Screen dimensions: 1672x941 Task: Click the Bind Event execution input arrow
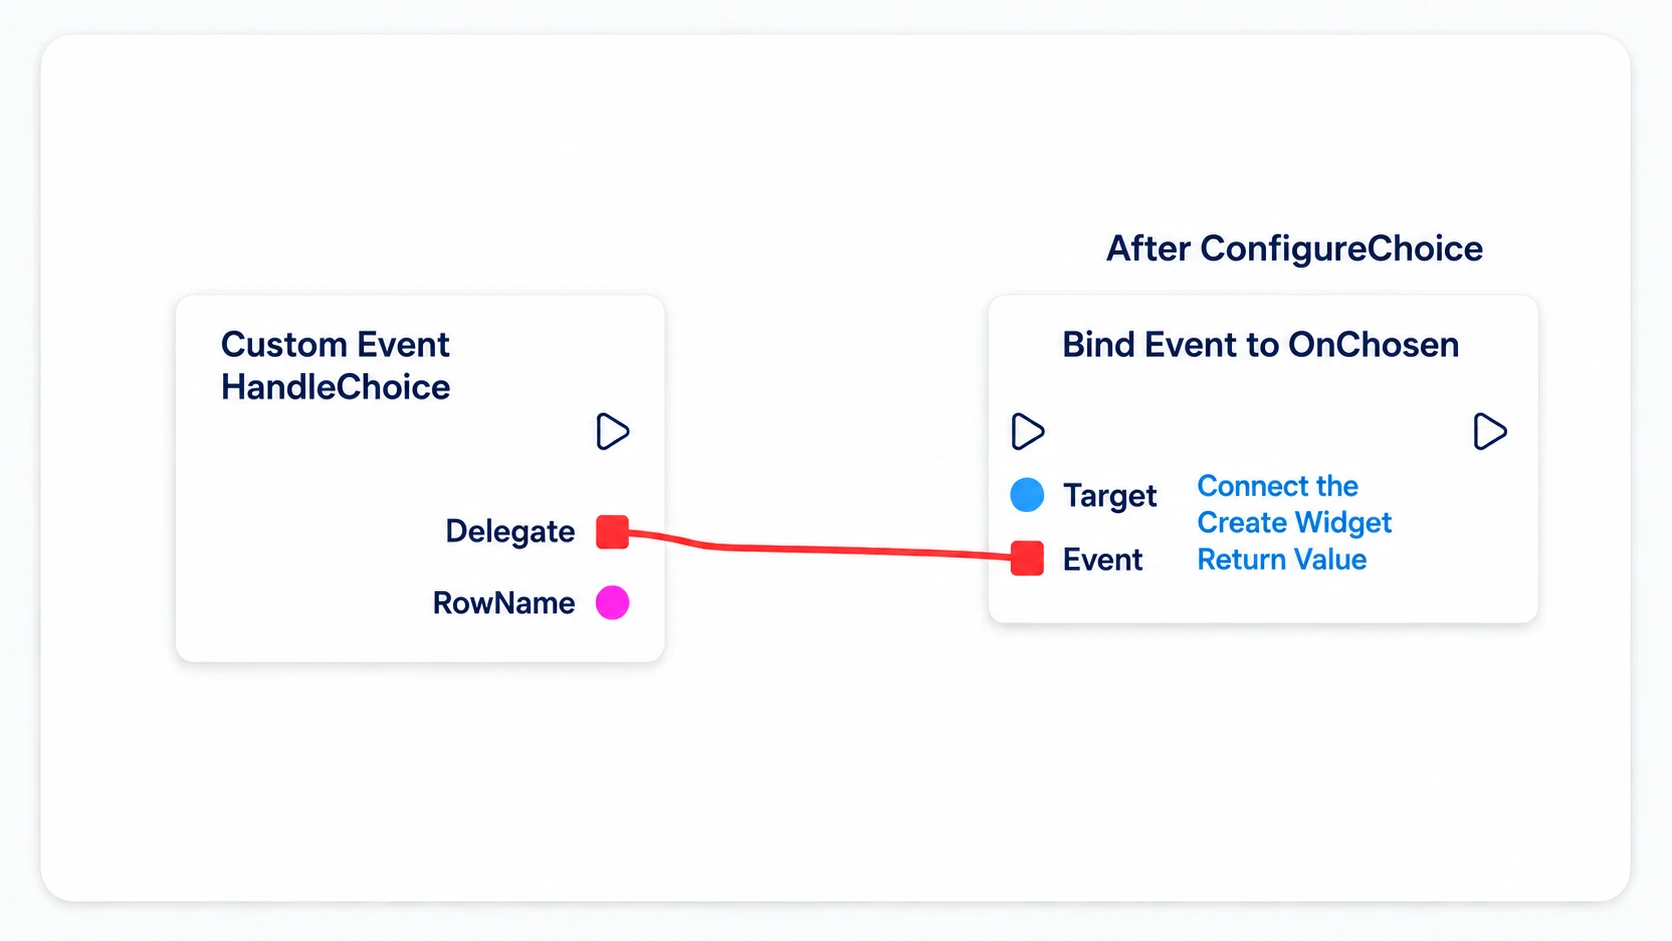coord(1028,432)
